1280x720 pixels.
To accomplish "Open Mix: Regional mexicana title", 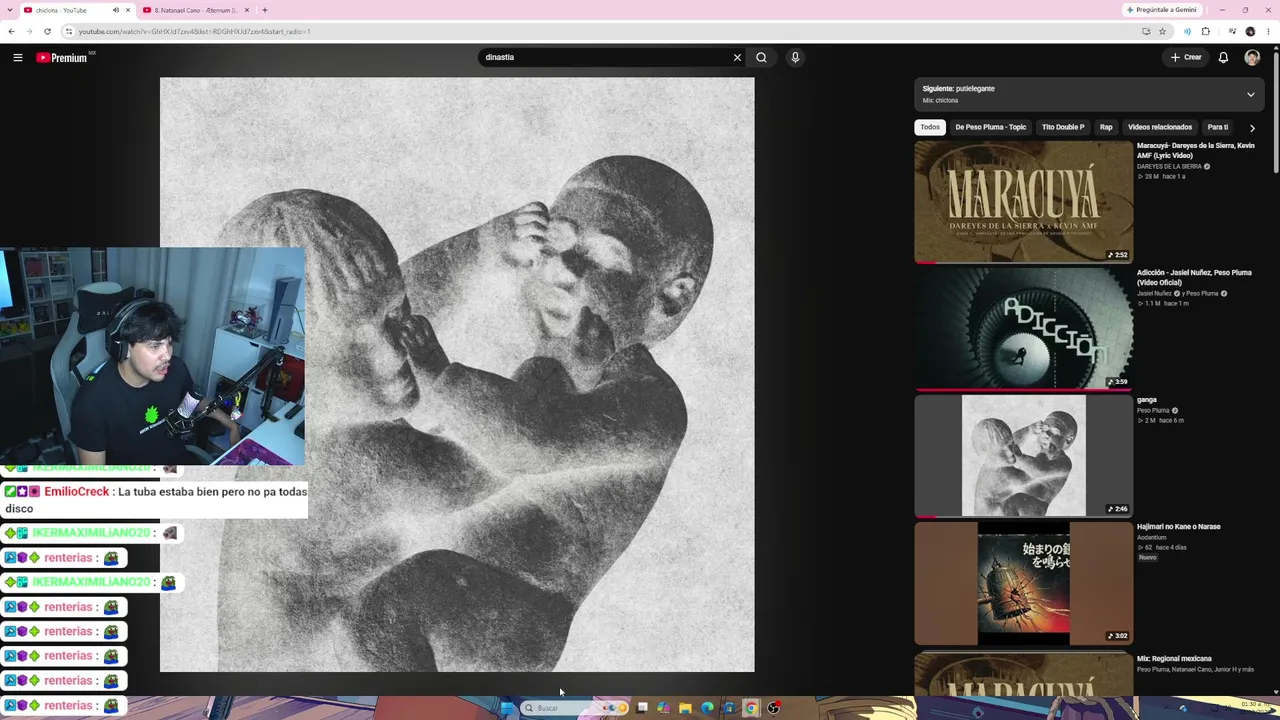I will click(x=1174, y=659).
